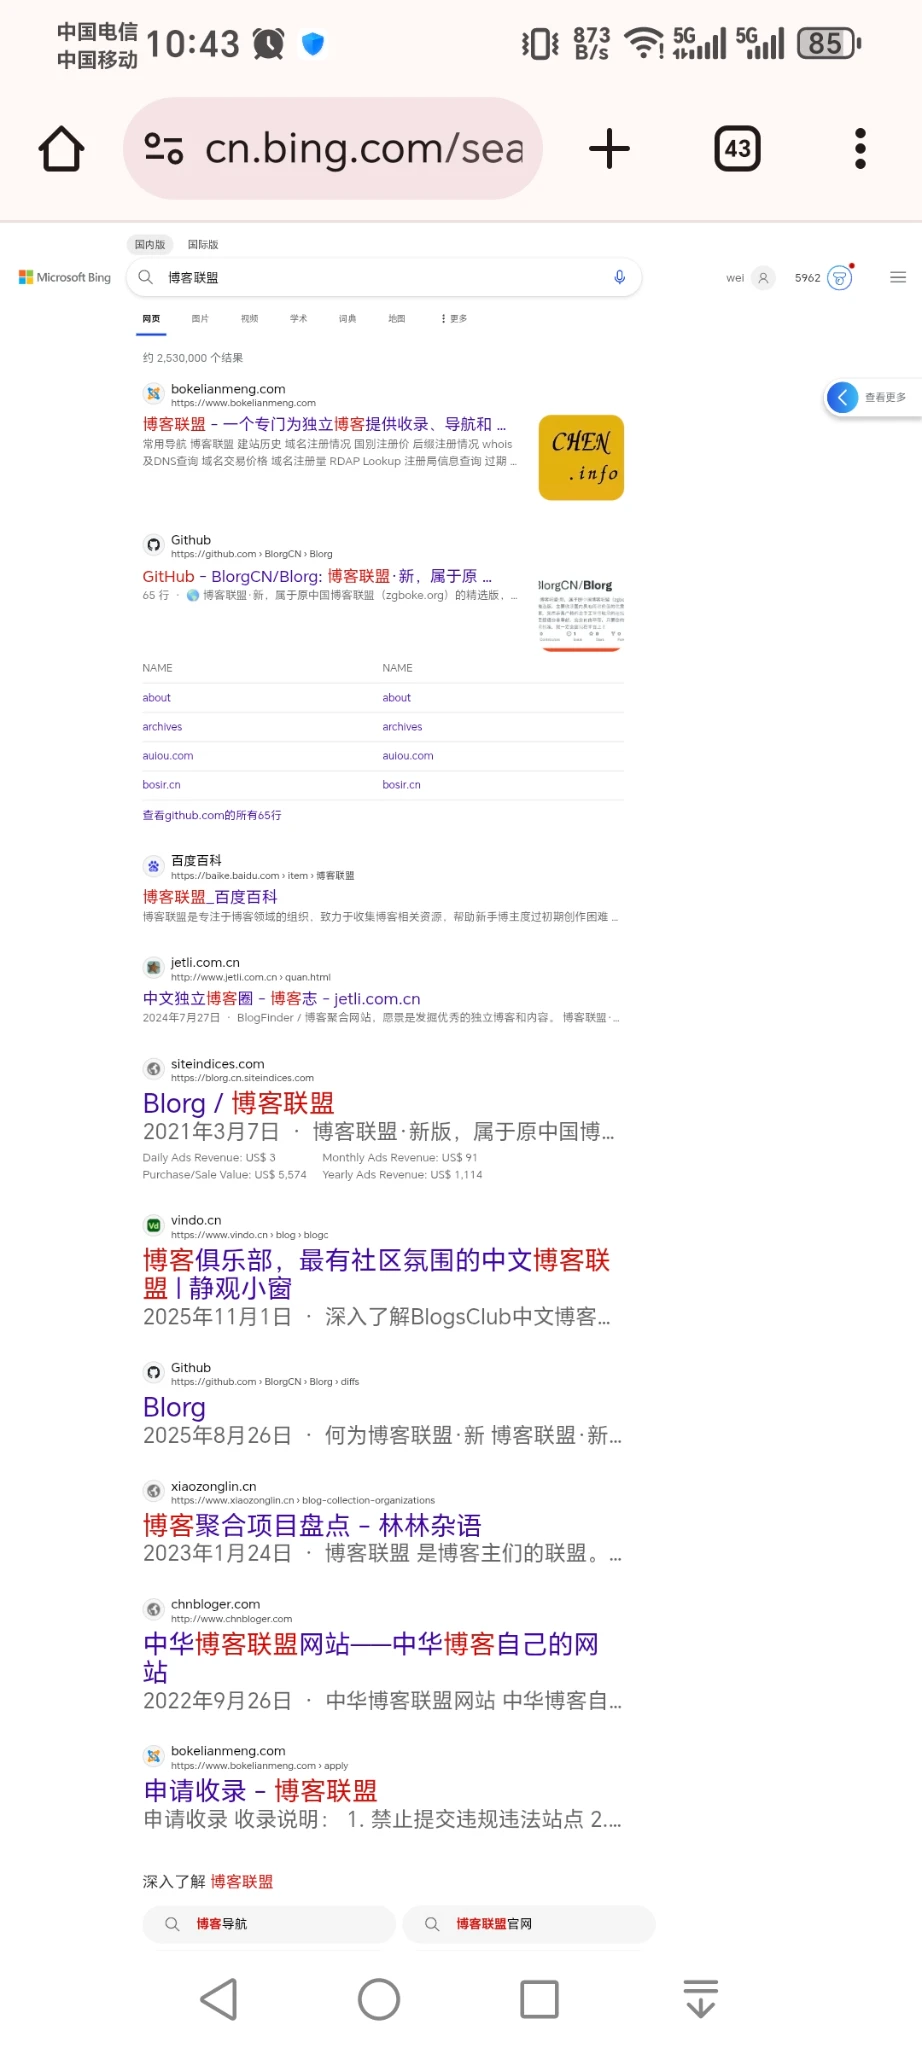Select the 图片 tab
This screenshot has width=922, height=2048.
coord(200,319)
